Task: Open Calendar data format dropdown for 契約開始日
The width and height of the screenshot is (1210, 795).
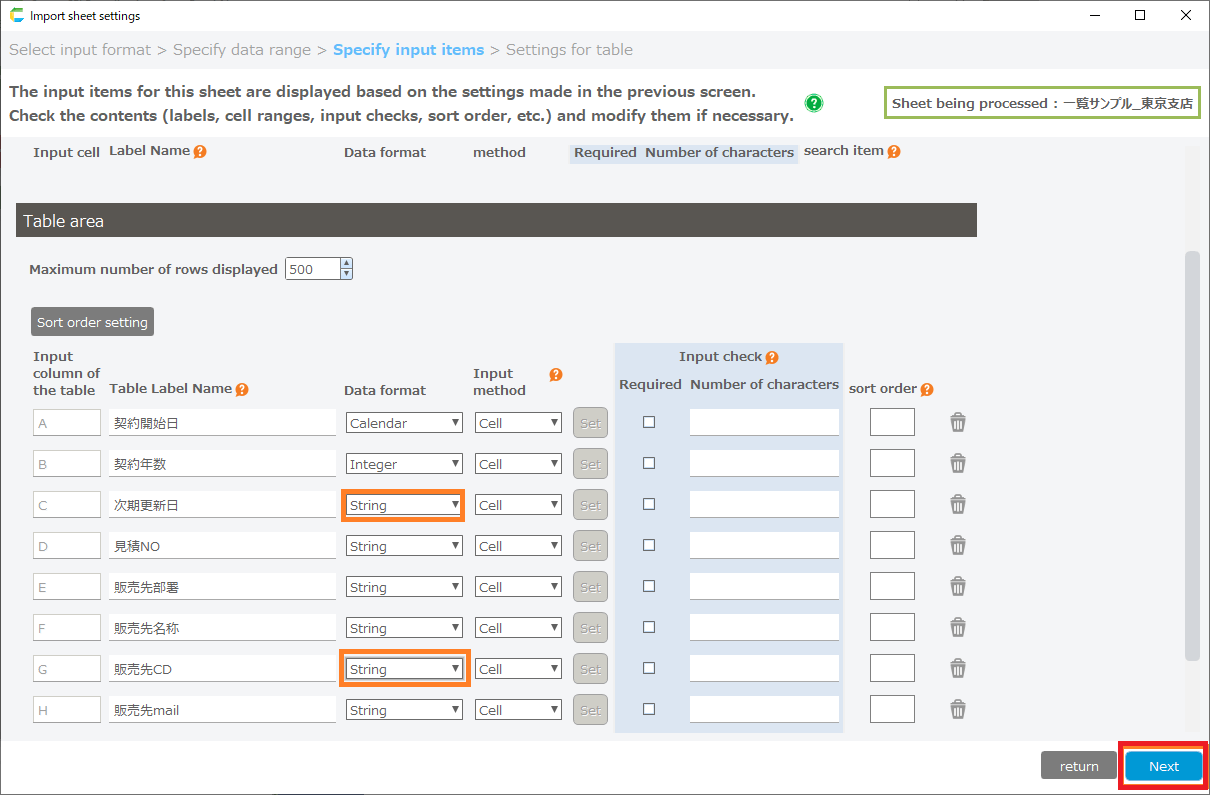Action: [404, 423]
